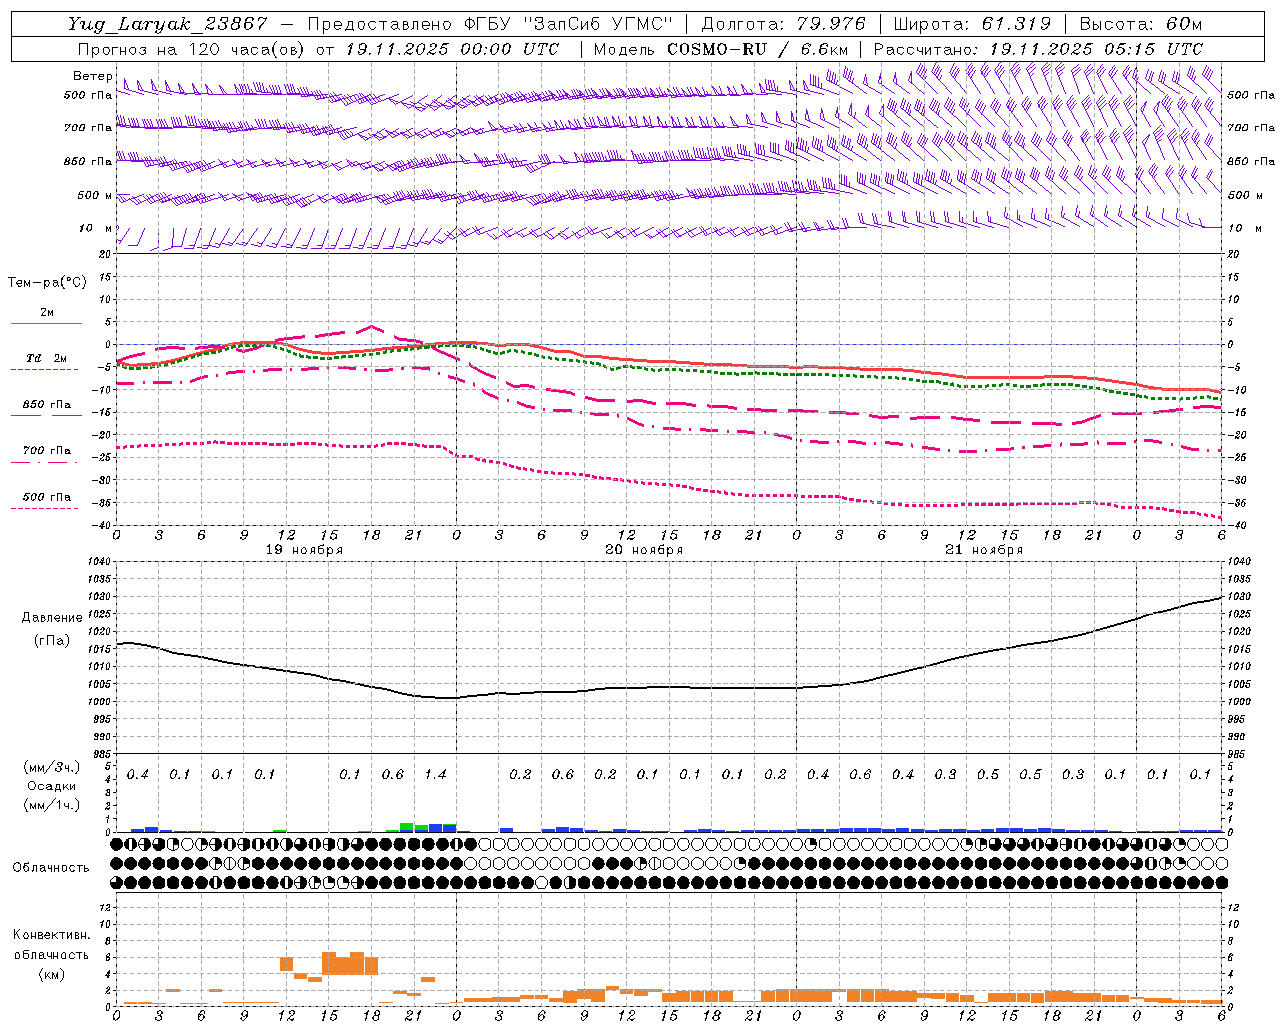Viewport: 1280px width, 1024px height.
Task: Click the solid red line sample under 2м
Action: [x=46, y=323]
